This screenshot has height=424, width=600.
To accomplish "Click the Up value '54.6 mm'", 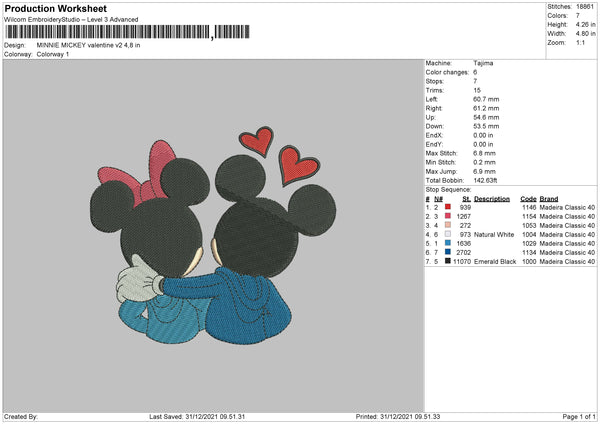I will [x=486, y=117].
